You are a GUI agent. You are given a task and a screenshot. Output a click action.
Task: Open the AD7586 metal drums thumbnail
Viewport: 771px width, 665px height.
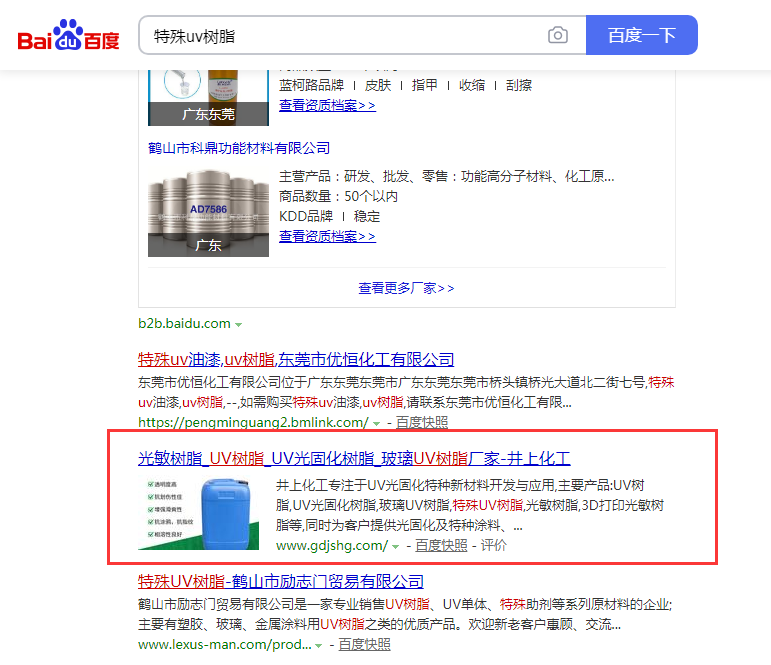[x=208, y=211]
